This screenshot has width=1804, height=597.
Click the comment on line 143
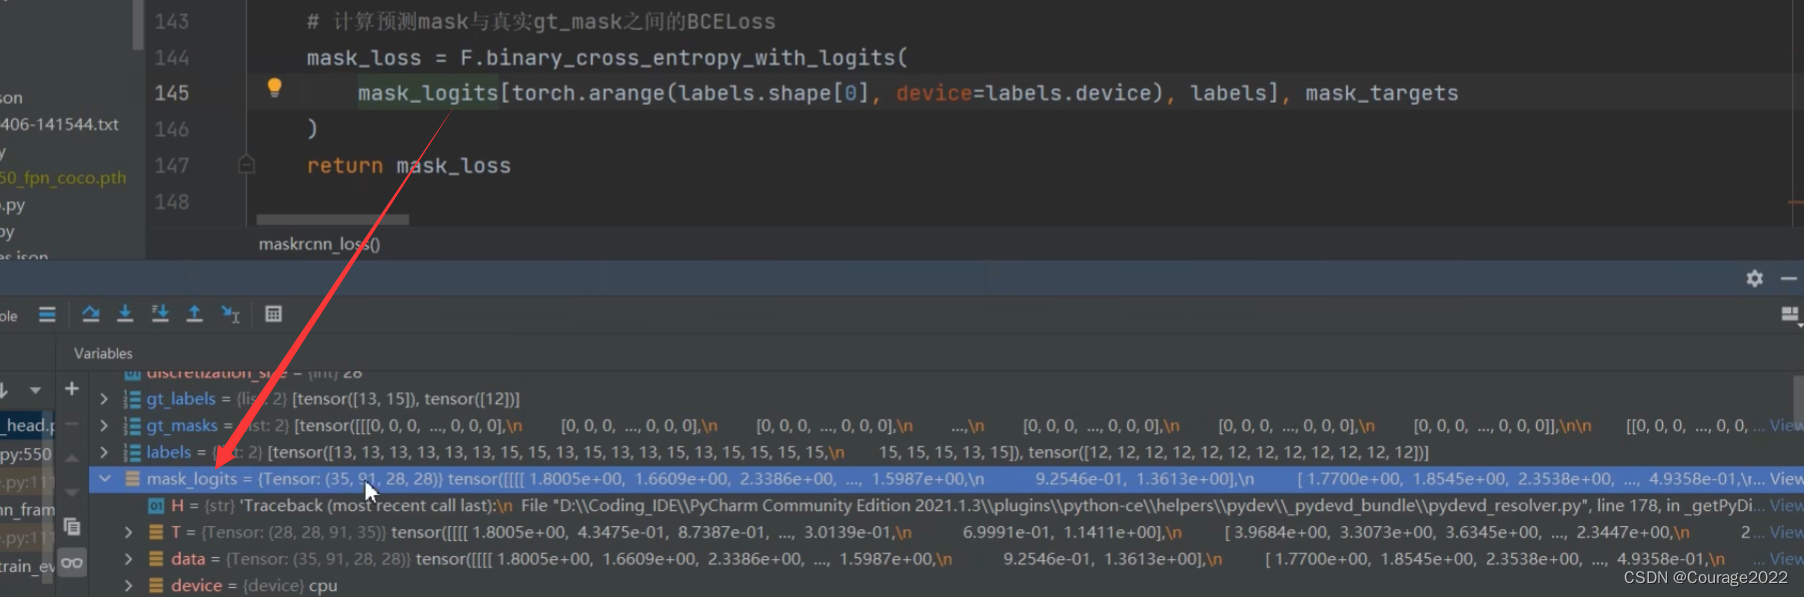point(541,21)
